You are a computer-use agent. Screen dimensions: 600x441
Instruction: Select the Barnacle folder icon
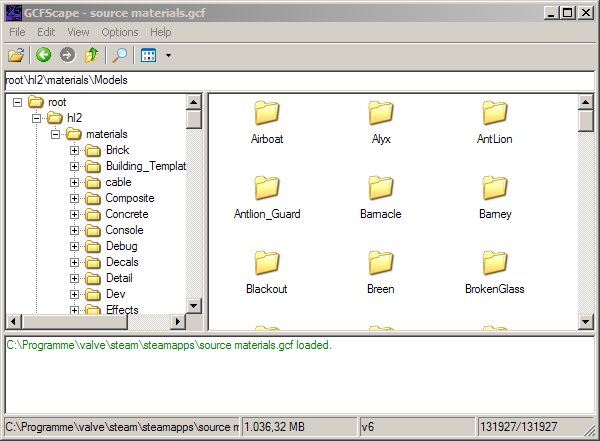[381, 188]
